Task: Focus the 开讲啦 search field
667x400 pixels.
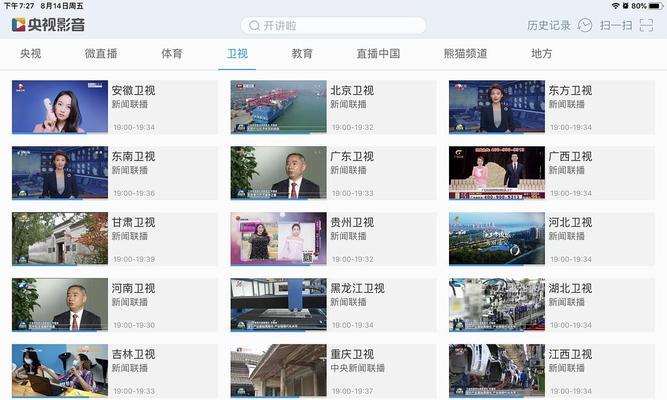Action: pyautogui.click(x=333, y=26)
